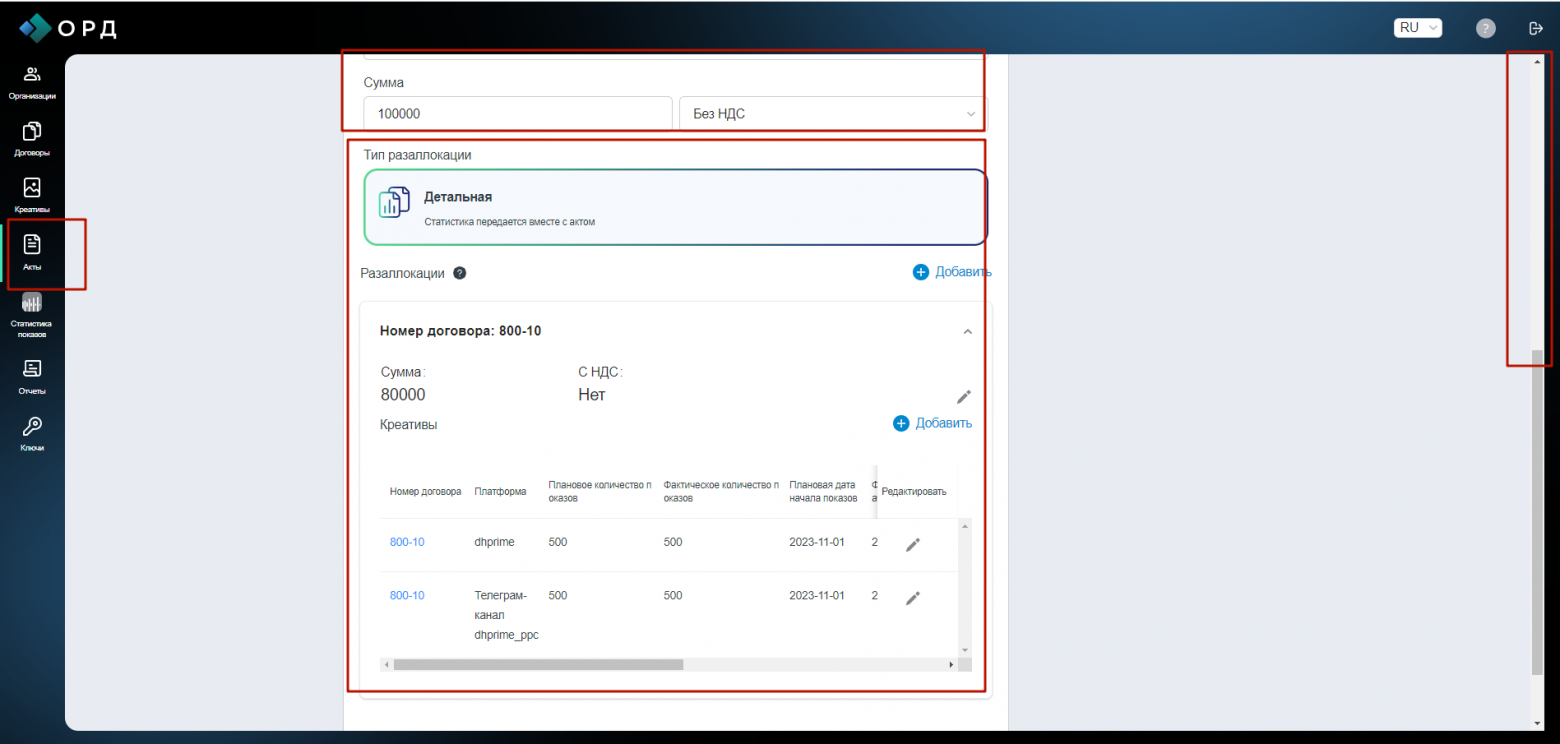Open the Ключи sidebar section
The image size is (1560, 744).
coord(32,433)
